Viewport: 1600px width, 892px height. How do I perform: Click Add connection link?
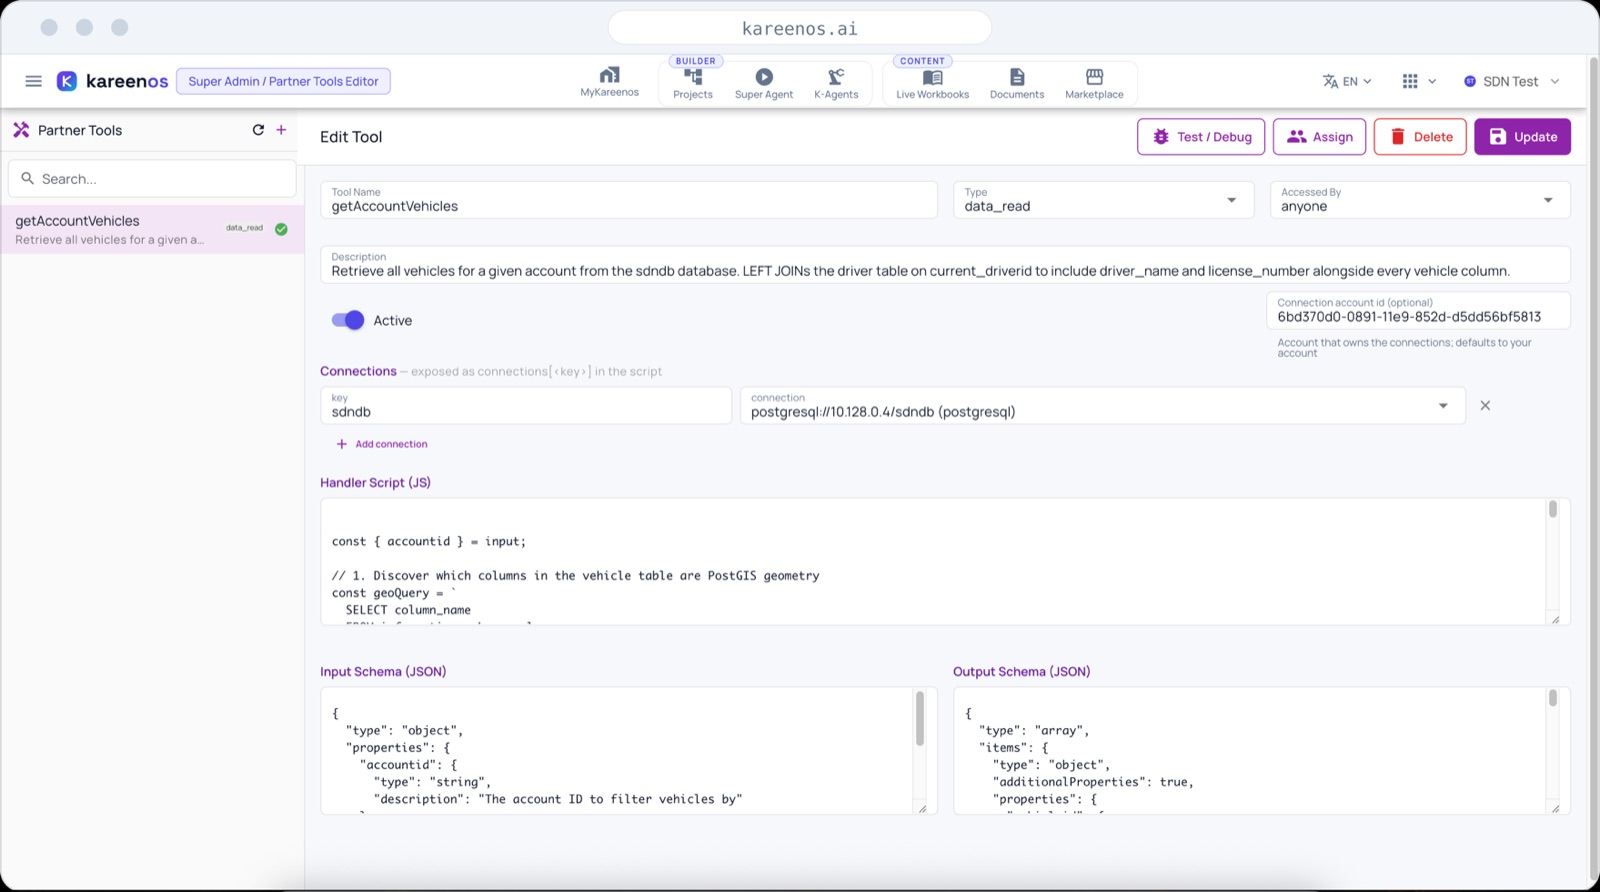coord(382,444)
